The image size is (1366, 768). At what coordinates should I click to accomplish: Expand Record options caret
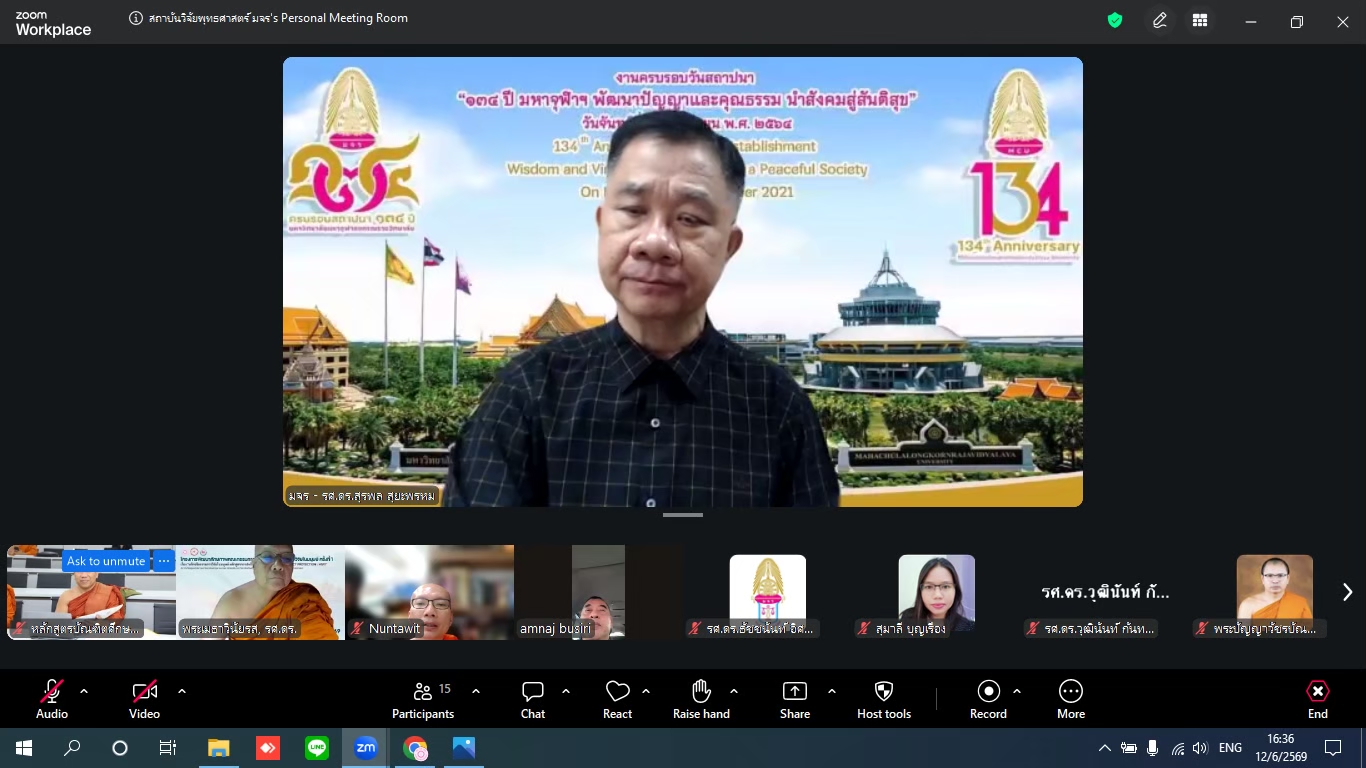[x=1017, y=691]
